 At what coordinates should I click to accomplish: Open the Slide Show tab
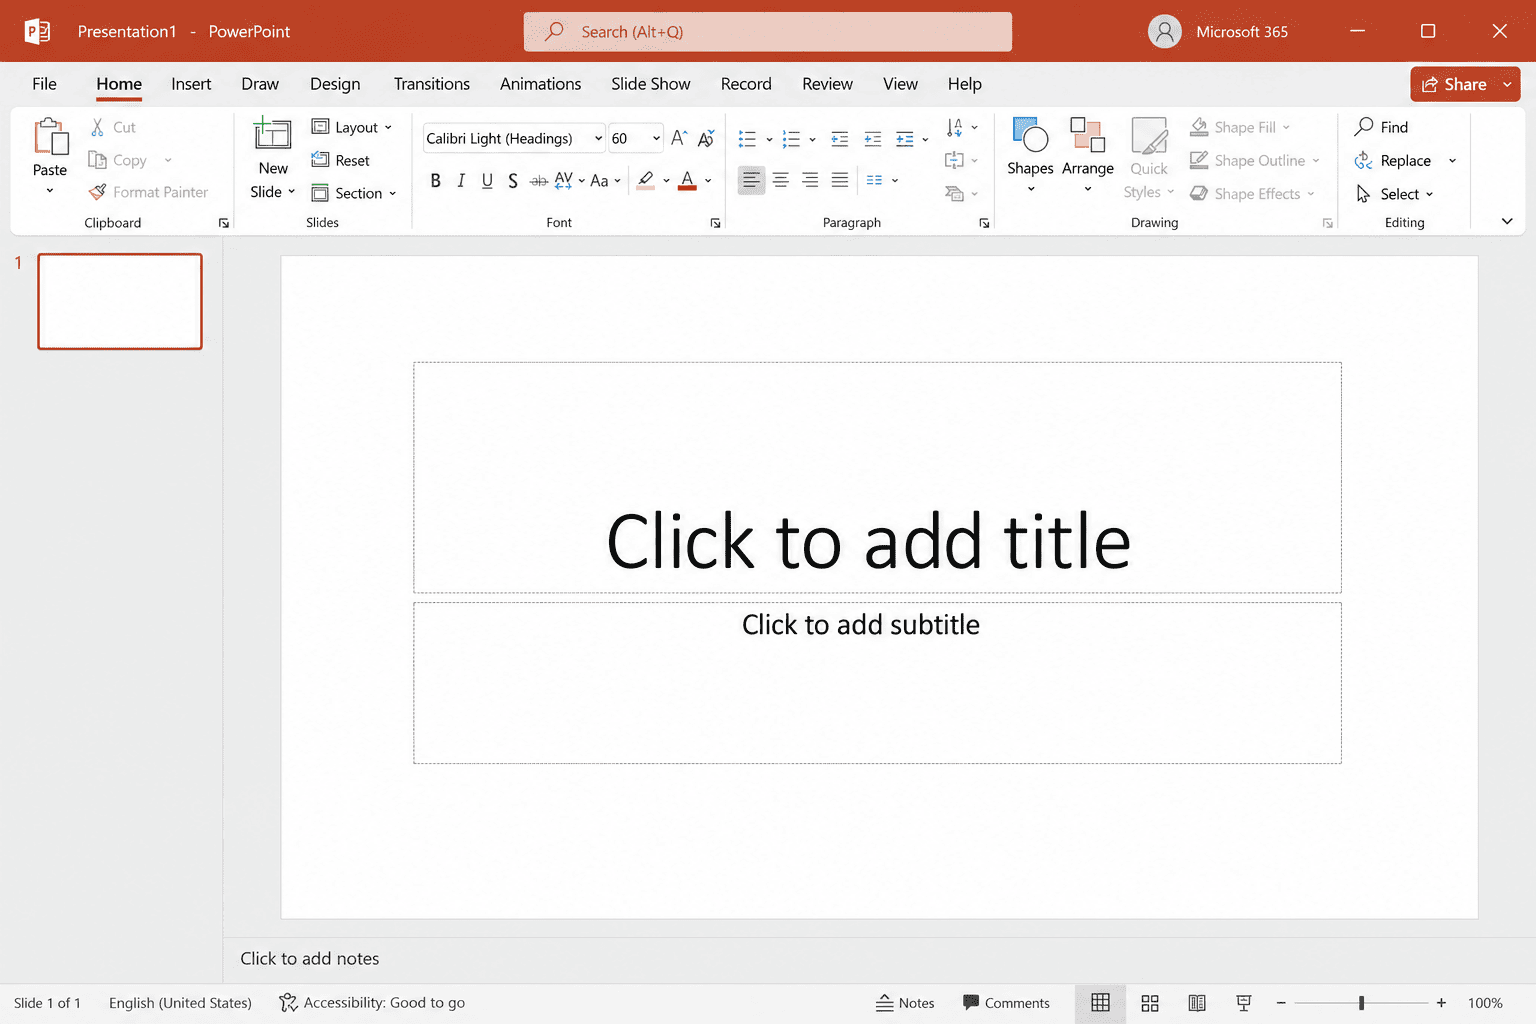(651, 84)
